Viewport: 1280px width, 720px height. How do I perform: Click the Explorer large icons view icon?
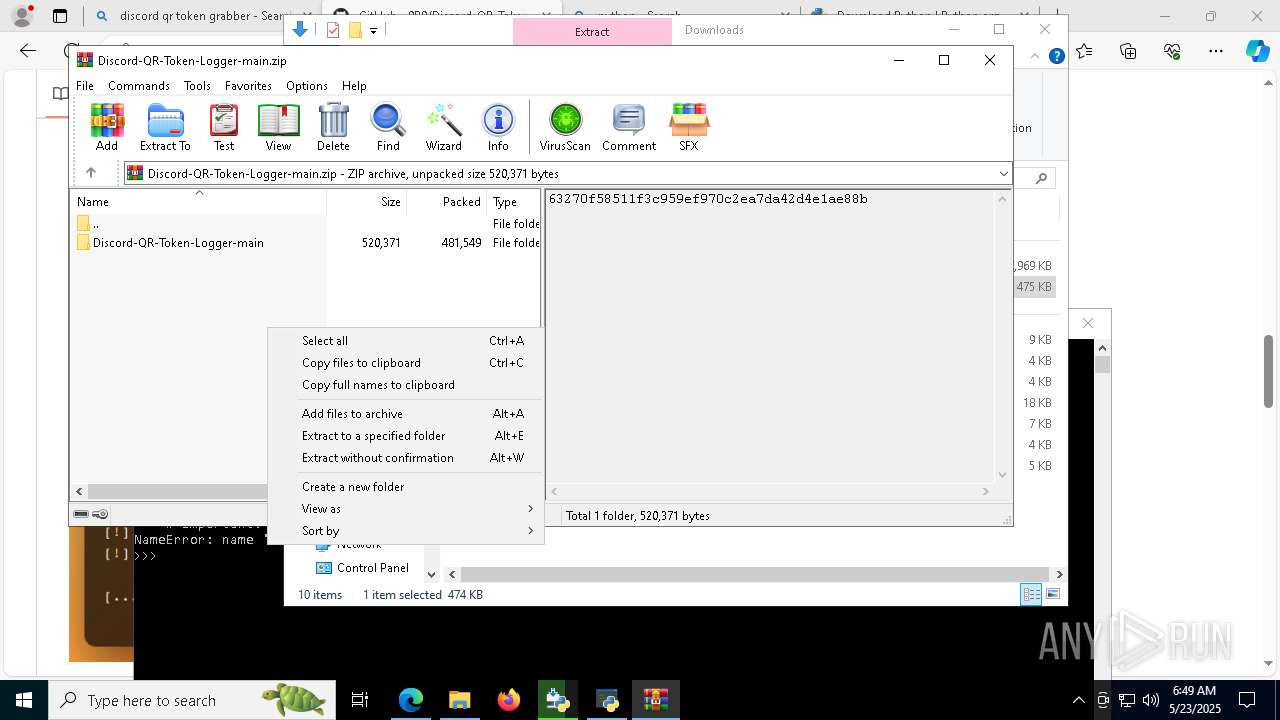(x=1052, y=595)
